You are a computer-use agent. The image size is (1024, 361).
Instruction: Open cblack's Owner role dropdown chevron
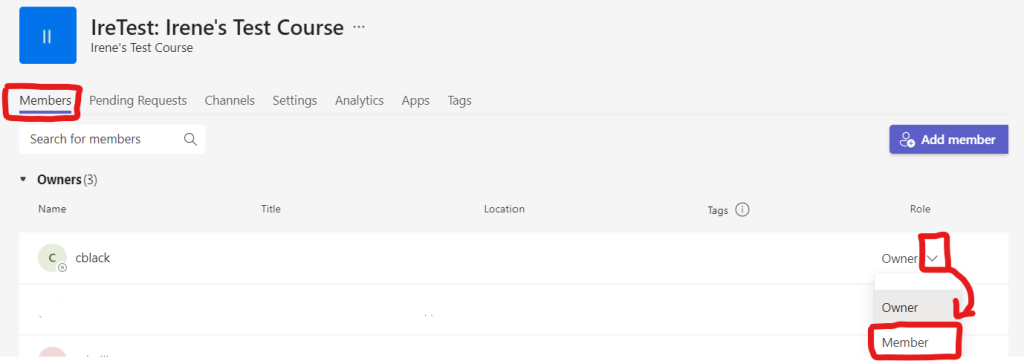[x=933, y=259]
